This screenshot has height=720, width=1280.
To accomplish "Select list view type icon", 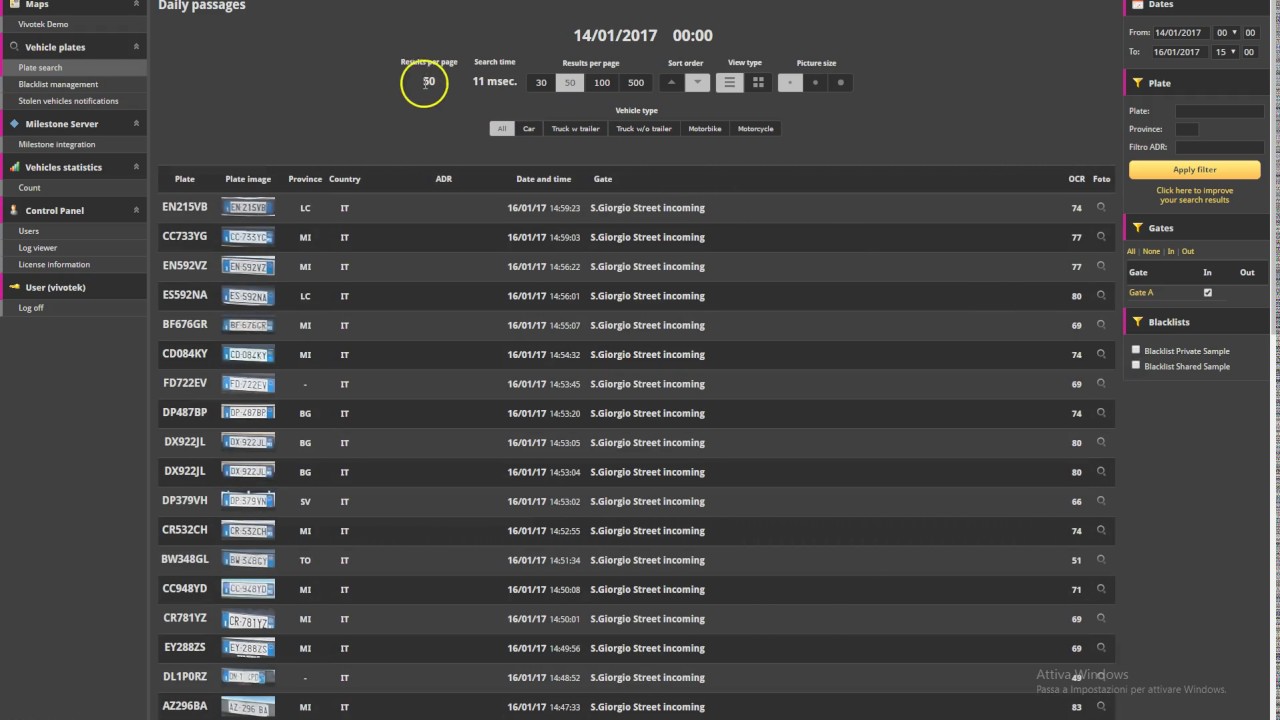I will (729, 83).
